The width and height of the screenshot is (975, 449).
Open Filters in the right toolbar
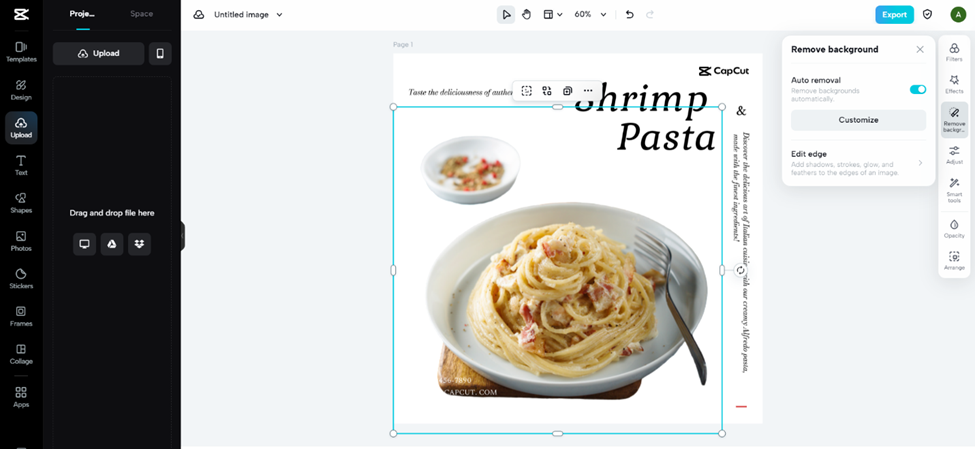click(954, 52)
